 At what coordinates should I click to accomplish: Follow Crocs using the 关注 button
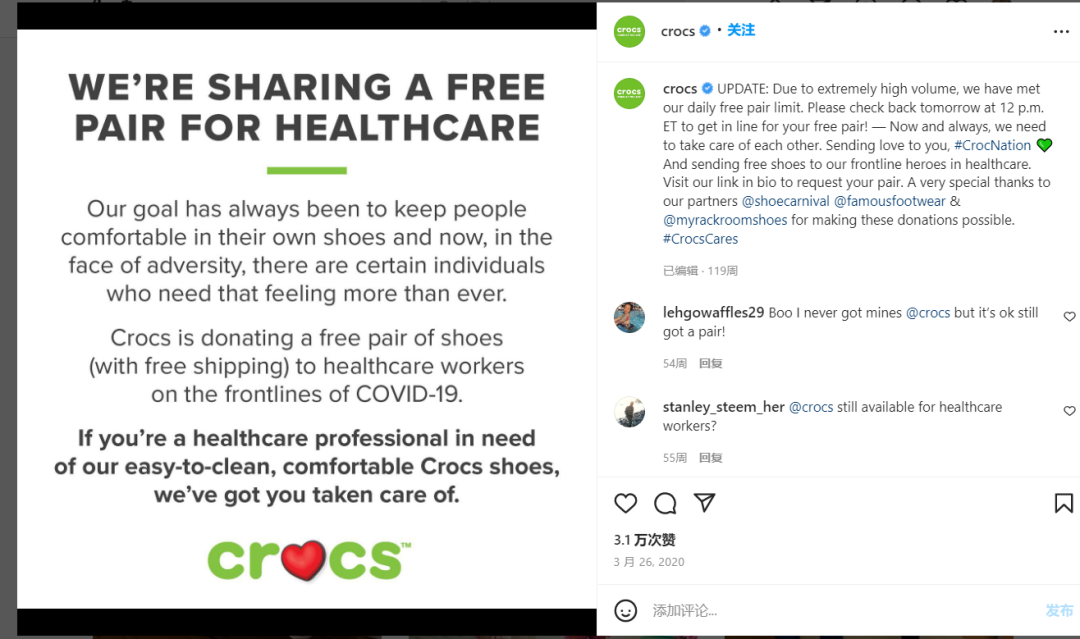[741, 31]
